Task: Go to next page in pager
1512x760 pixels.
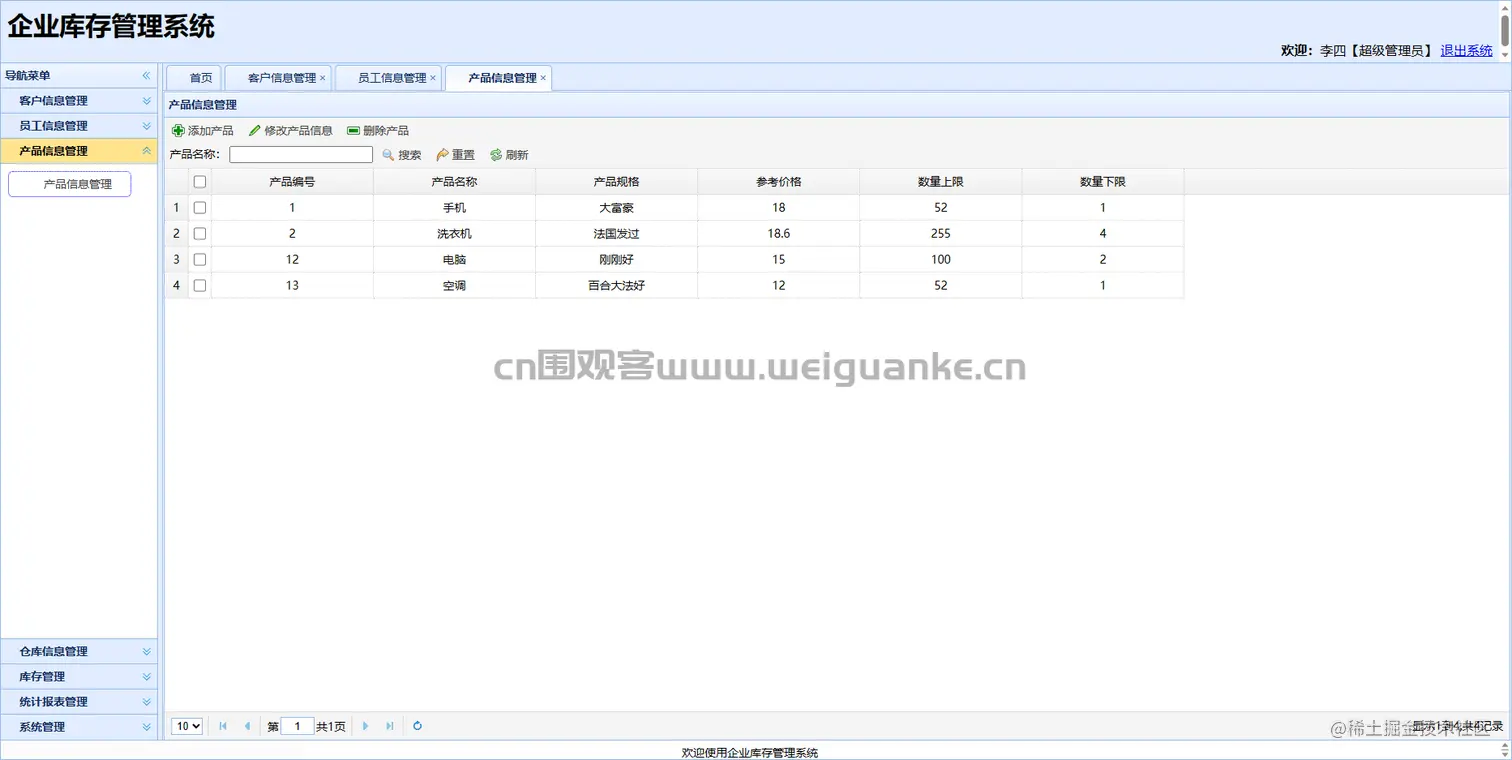Action: click(x=365, y=726)
